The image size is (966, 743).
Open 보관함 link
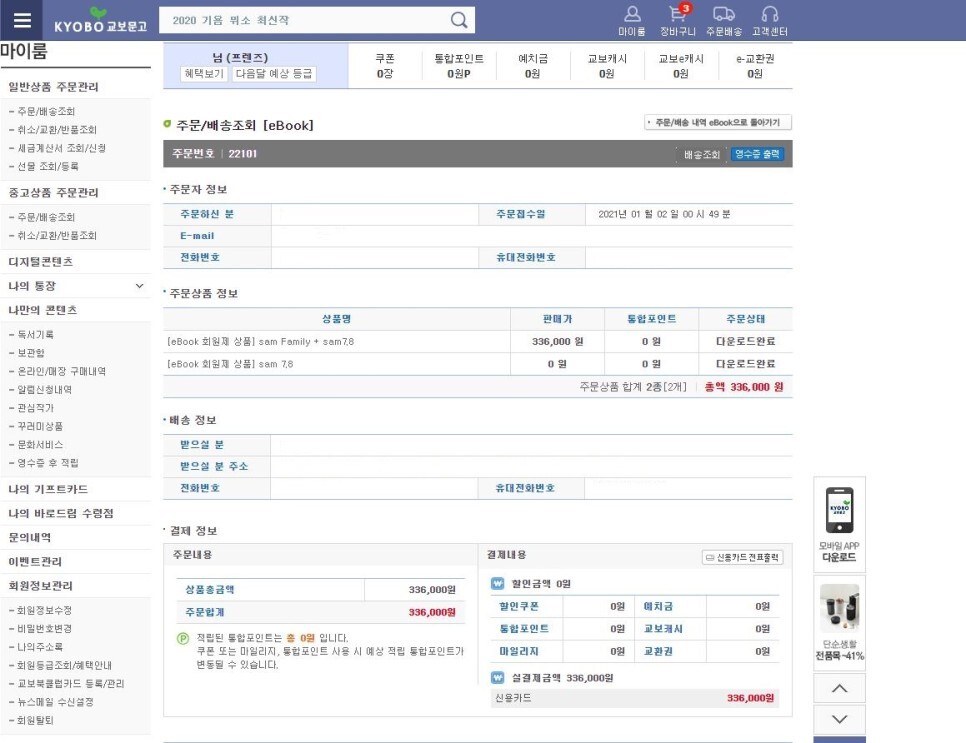(31, 353)
